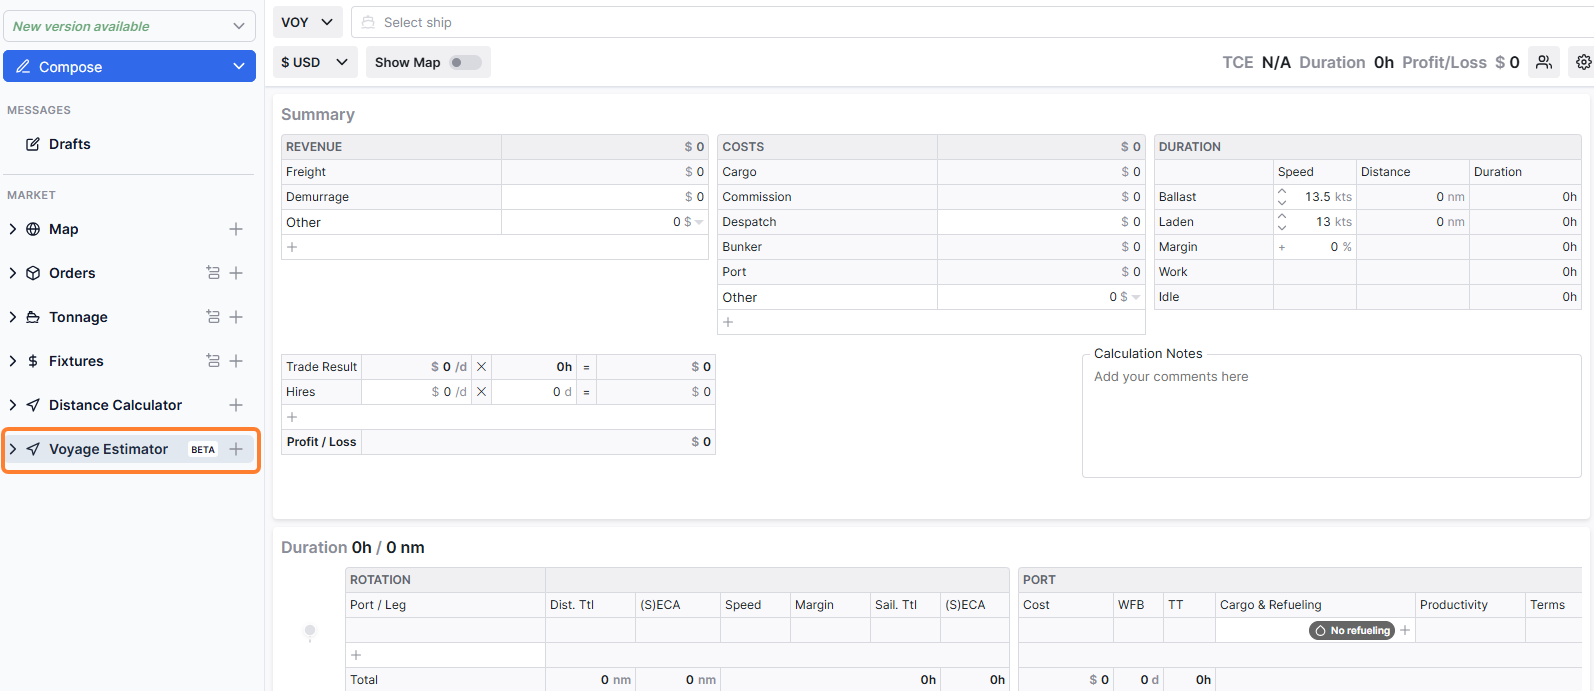Add a row under Revenue table
1594x691 pixels.
click(292, 247)
